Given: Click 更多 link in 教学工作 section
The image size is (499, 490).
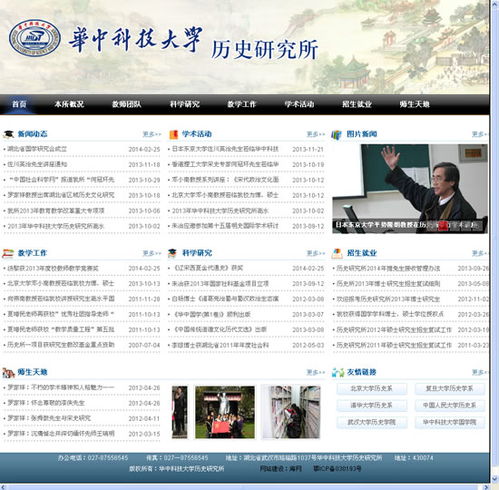Looking at the screenshot, I should tap(152, 253).
